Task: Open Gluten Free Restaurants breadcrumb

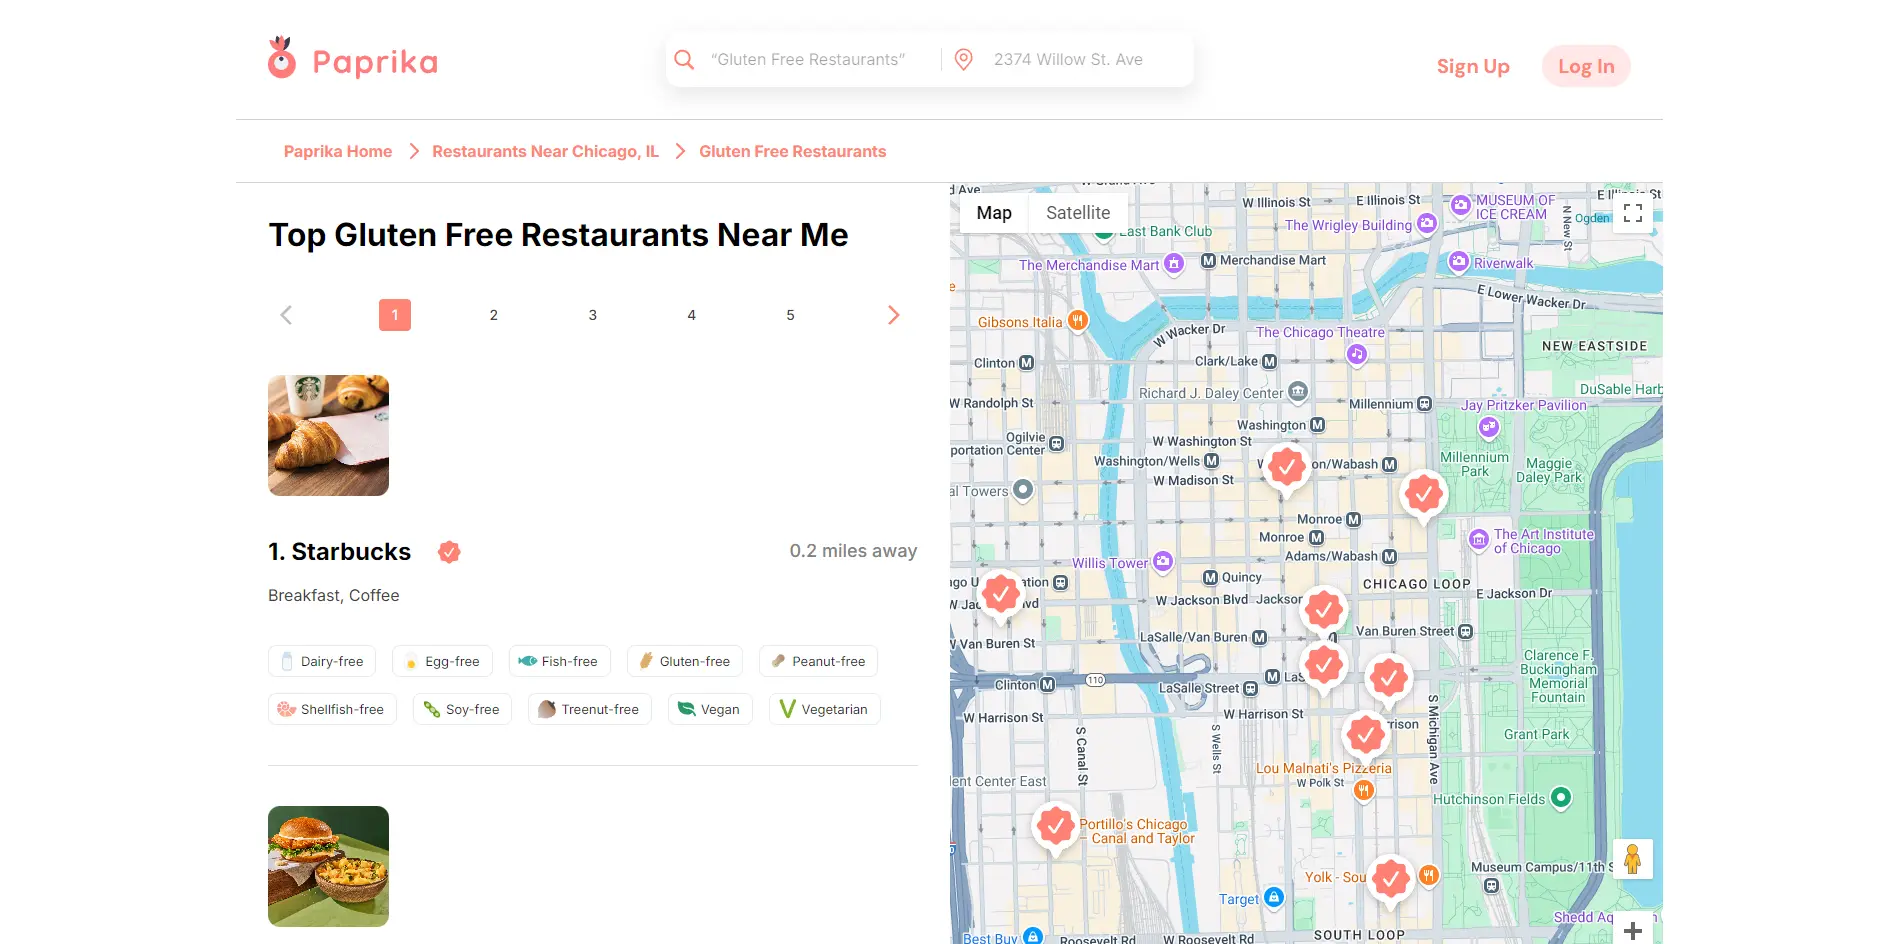Action: pos(792,151)
